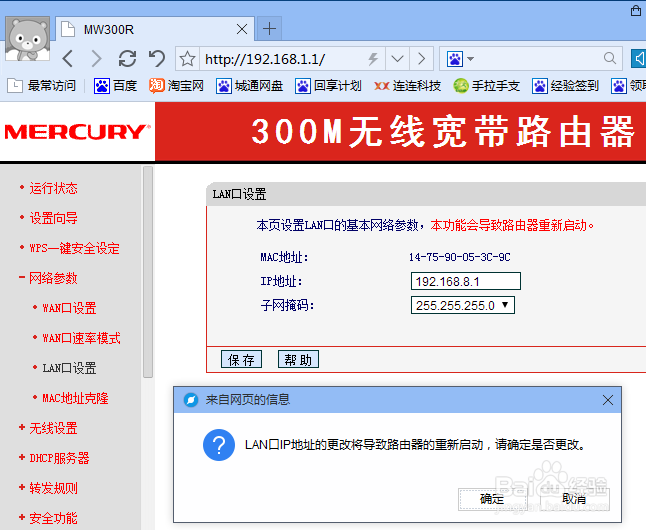Open WAN口速率模式 submenu item
Screen dimensions: 646x530
tap(82, 338)
